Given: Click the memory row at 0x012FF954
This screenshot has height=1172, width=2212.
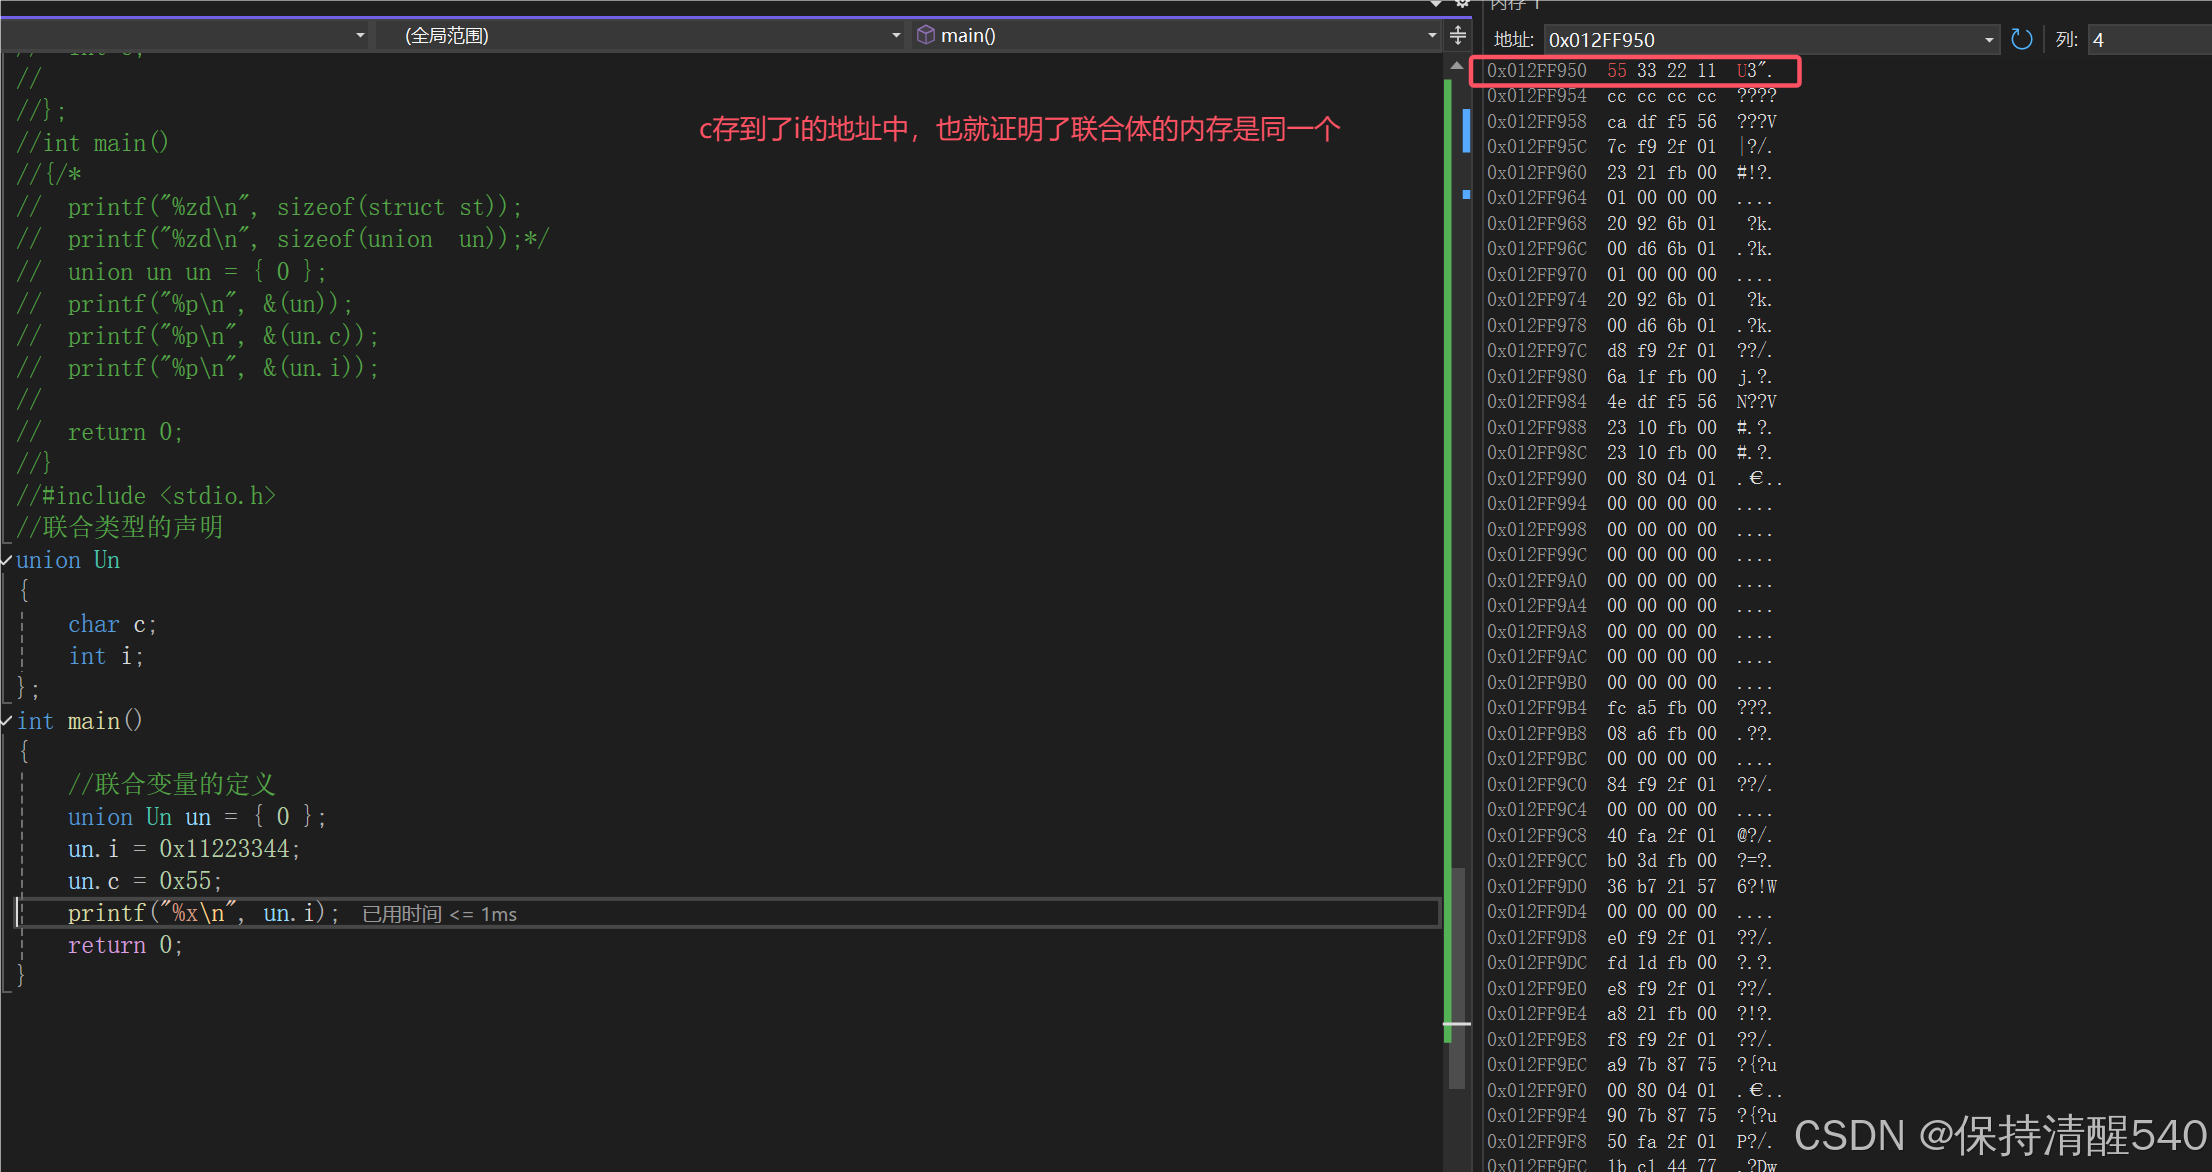Looking at the screenshot, I should [x=1630, y=96].
